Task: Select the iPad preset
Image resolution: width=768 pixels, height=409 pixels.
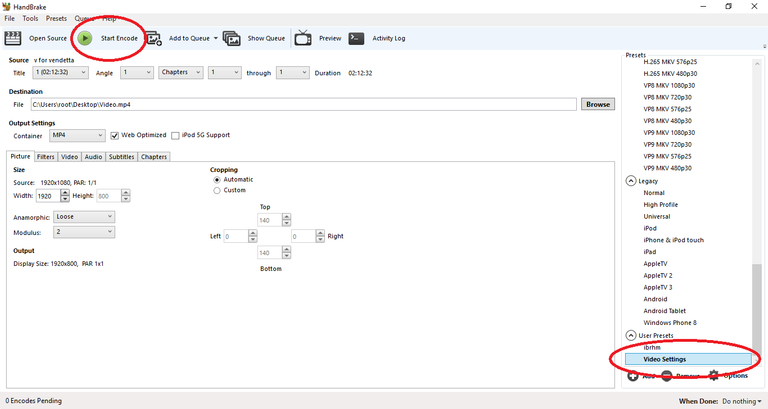Action: 649,252
